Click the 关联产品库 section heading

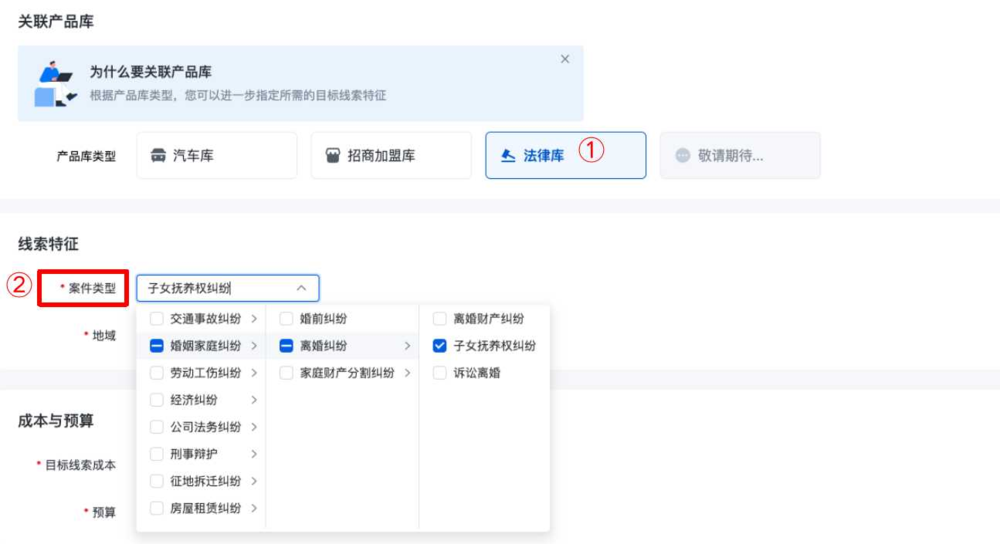55,22
